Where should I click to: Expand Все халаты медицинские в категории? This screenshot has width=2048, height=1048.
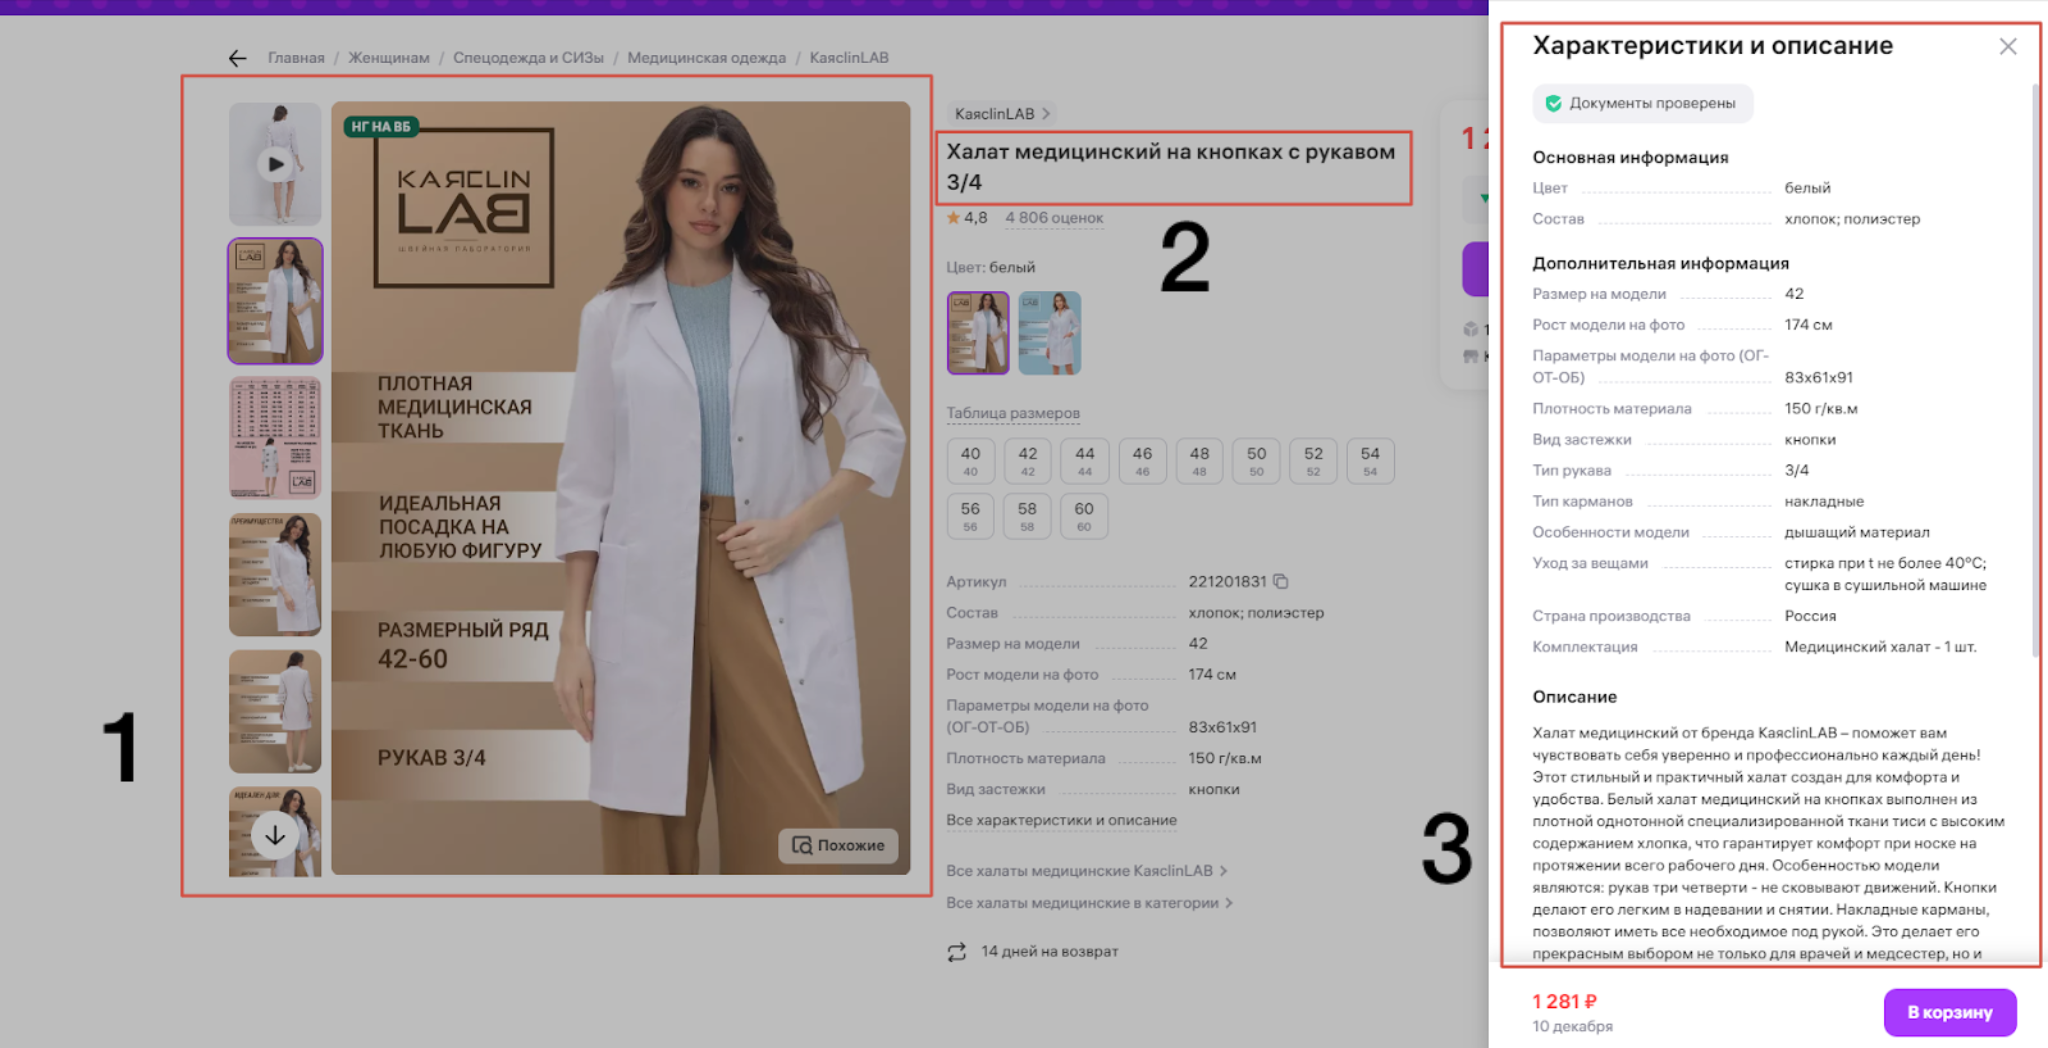[x=1089, y=903]
